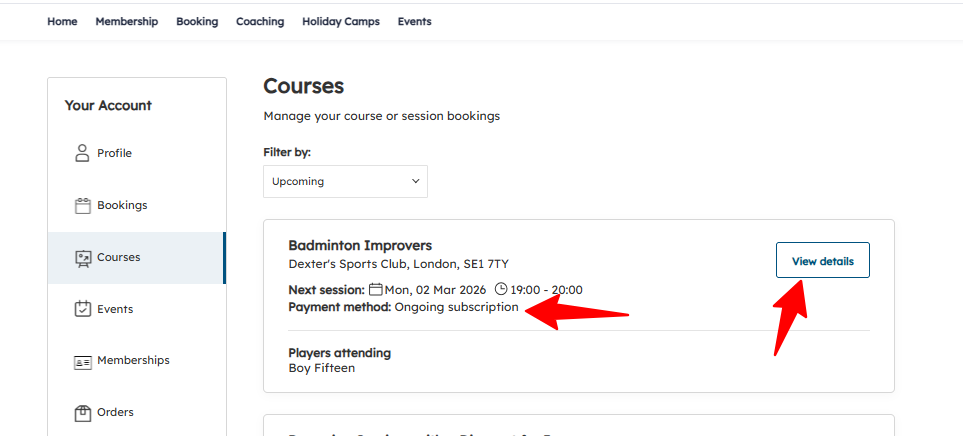Image resolution: width=963 pixels, height=436 pixels.
Task: Select Memberships in the account sidebar
Action: pos(133,360)
